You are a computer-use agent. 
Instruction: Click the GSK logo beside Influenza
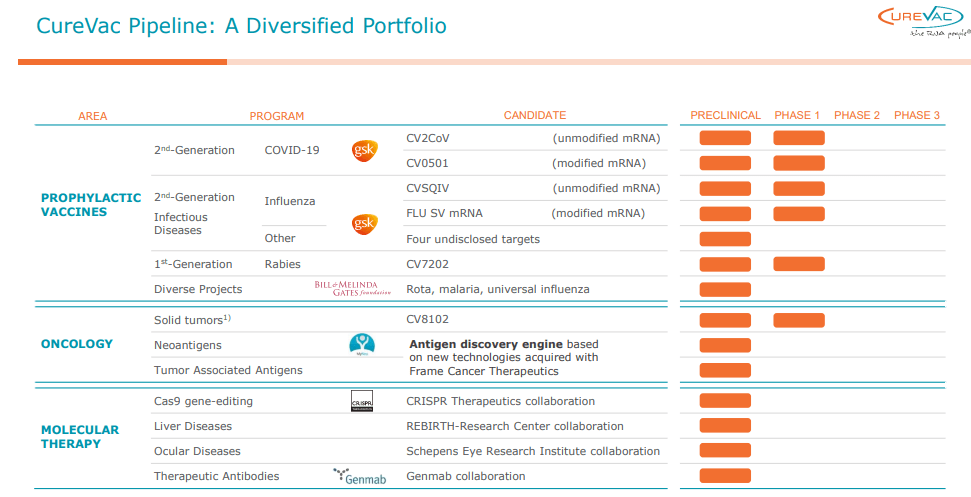364,224
